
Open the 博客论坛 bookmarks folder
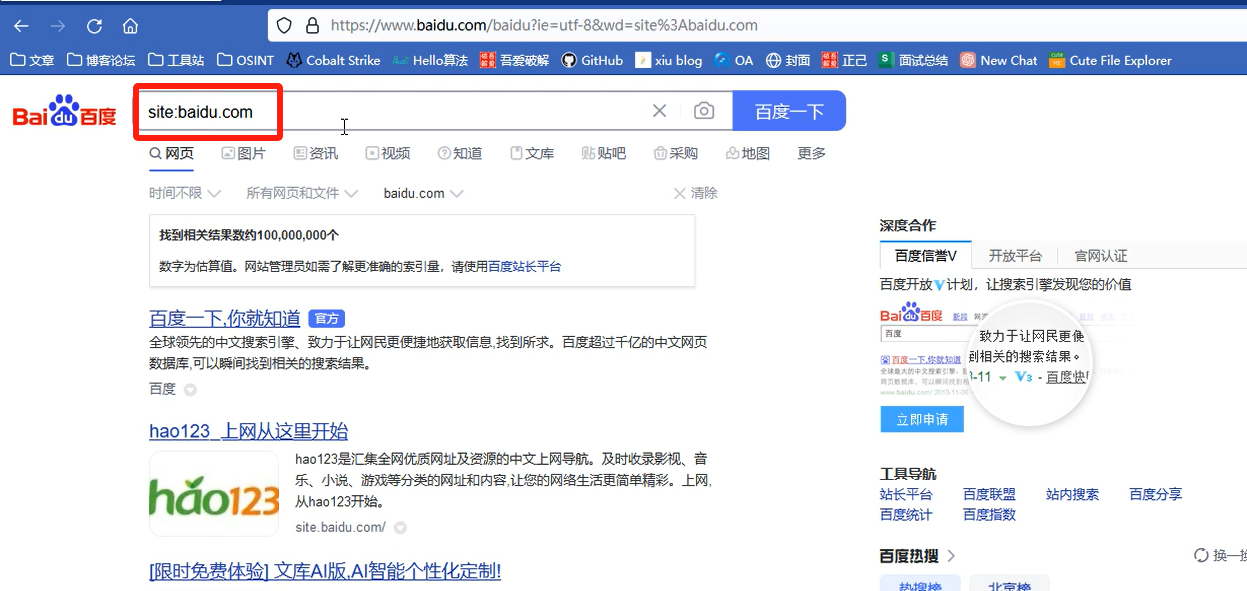click(x=101, y=60)
